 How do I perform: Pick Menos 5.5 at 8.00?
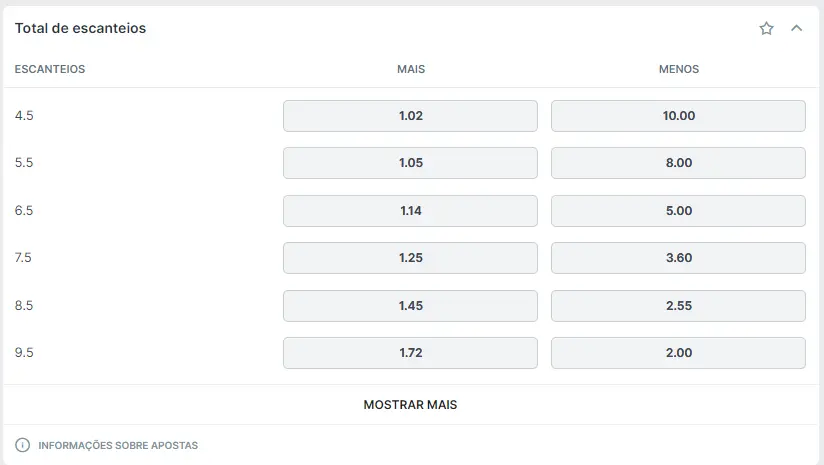[x=678, y=163]
